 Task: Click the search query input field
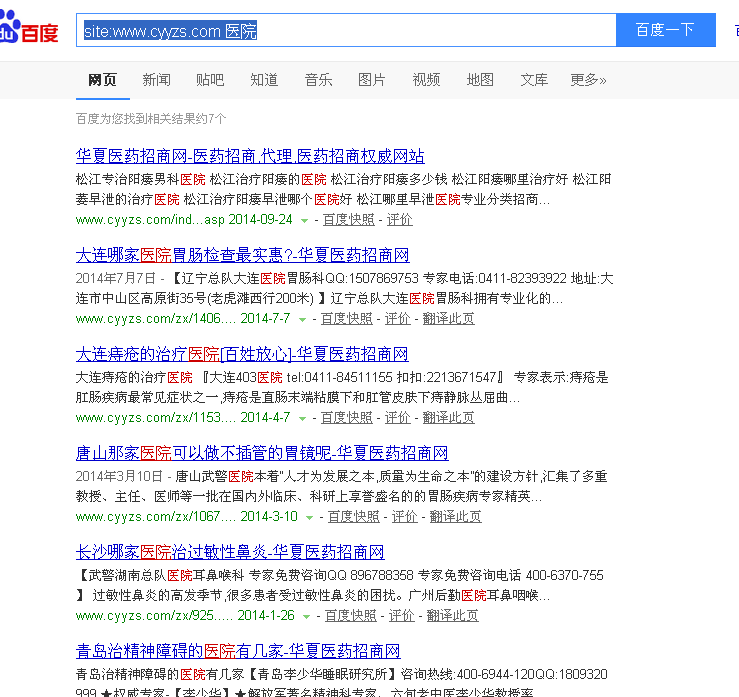pyautogui.click(x=346, y=30)
